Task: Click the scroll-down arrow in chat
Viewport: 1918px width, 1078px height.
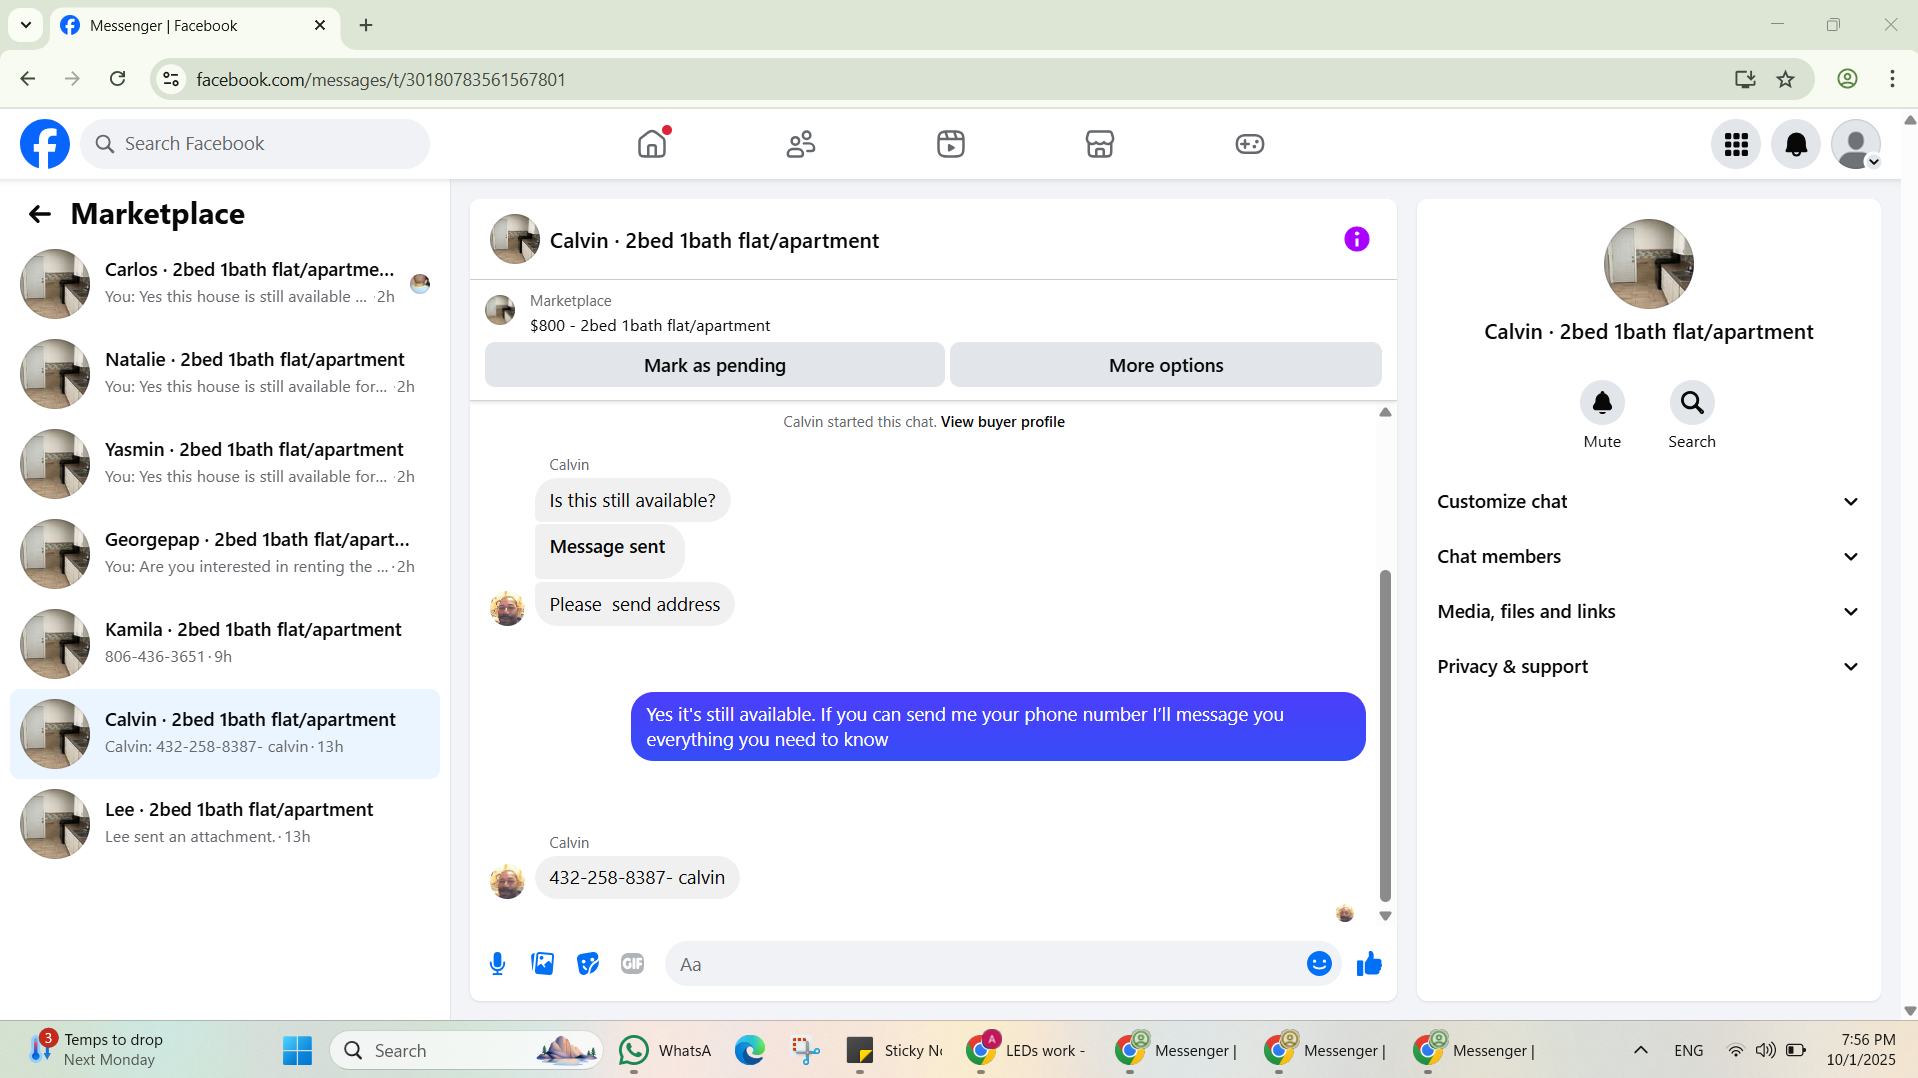Action: [1385, 916]
